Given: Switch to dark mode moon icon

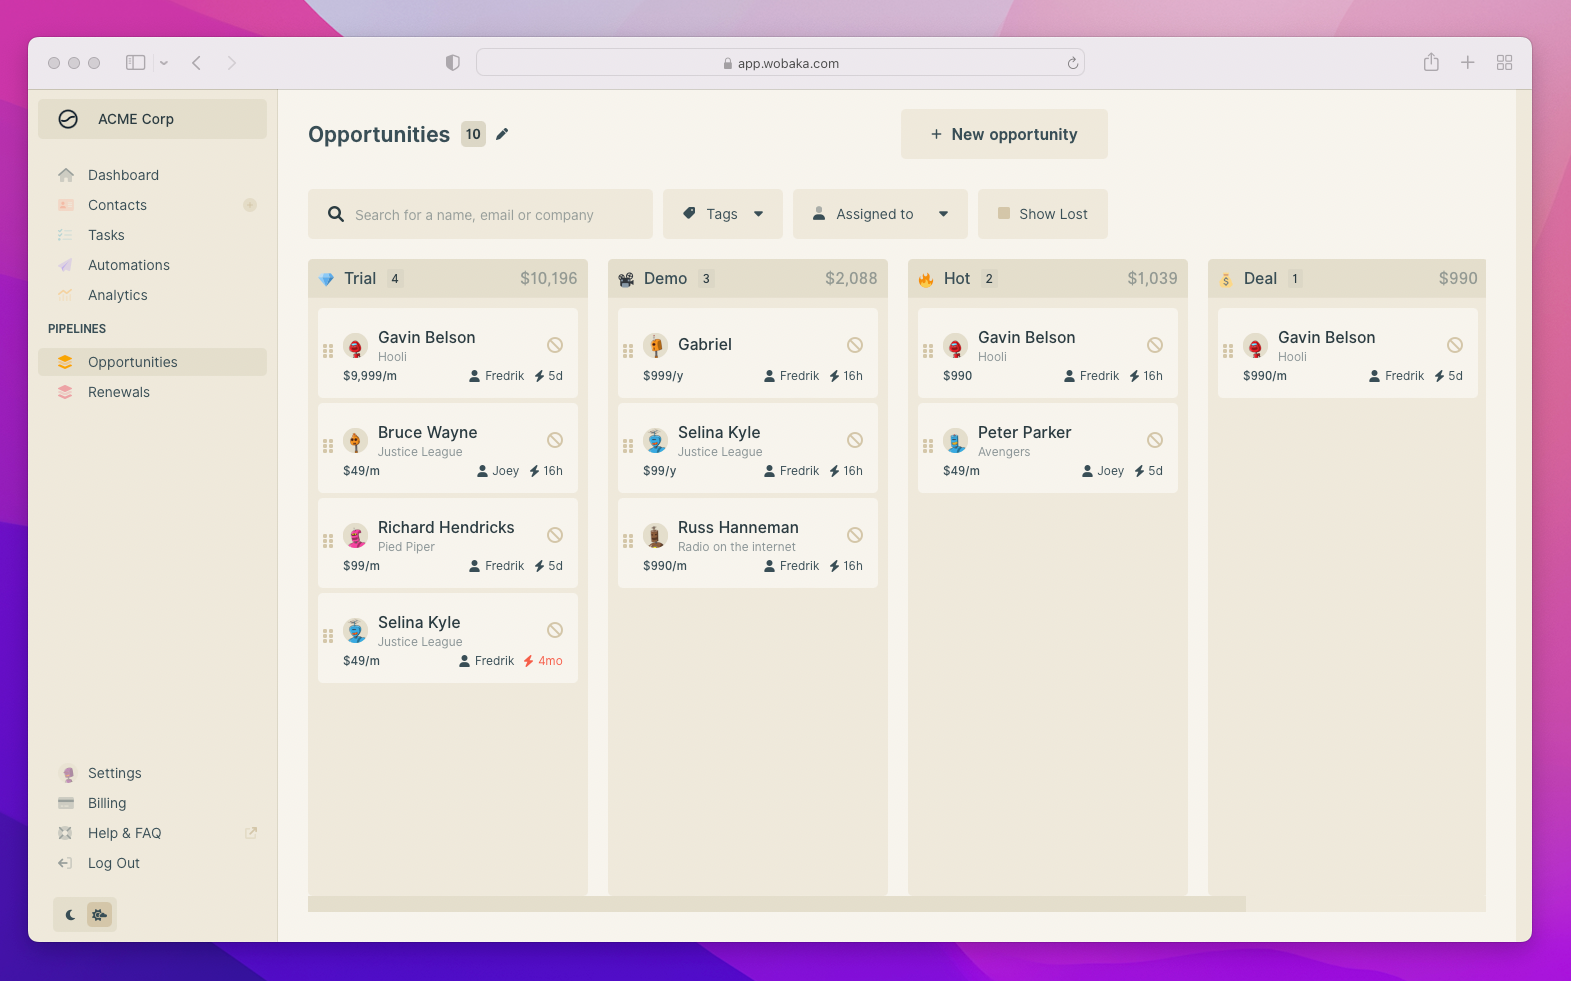Looking at the screenshot, I should pyautogui.click(x=70, y=914).
